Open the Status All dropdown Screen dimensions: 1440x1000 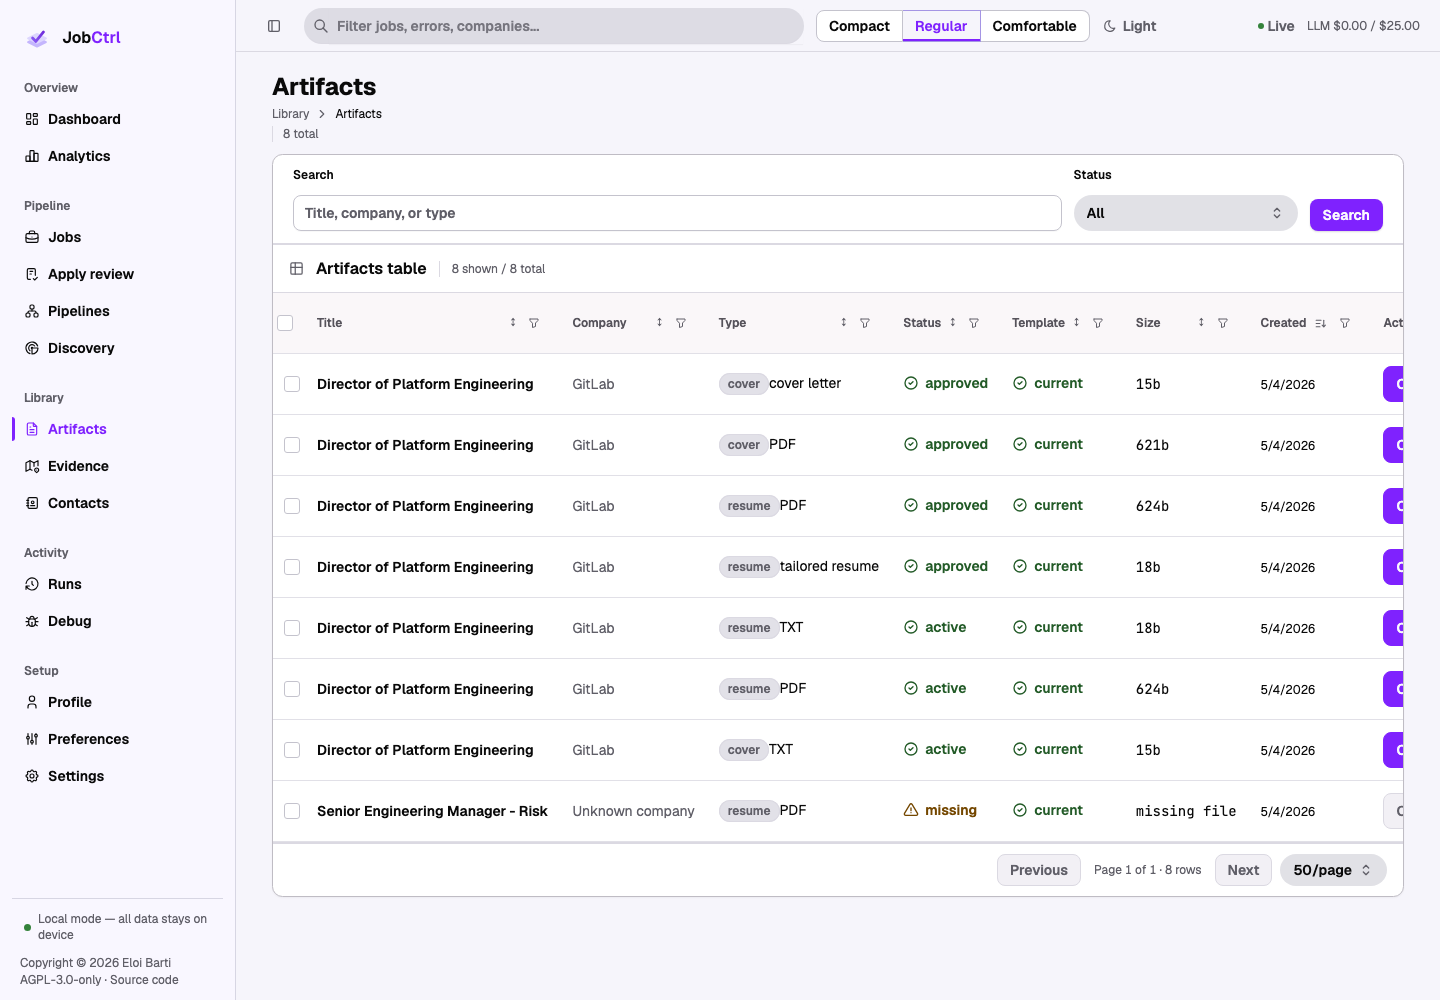(x=1185, y=213)
